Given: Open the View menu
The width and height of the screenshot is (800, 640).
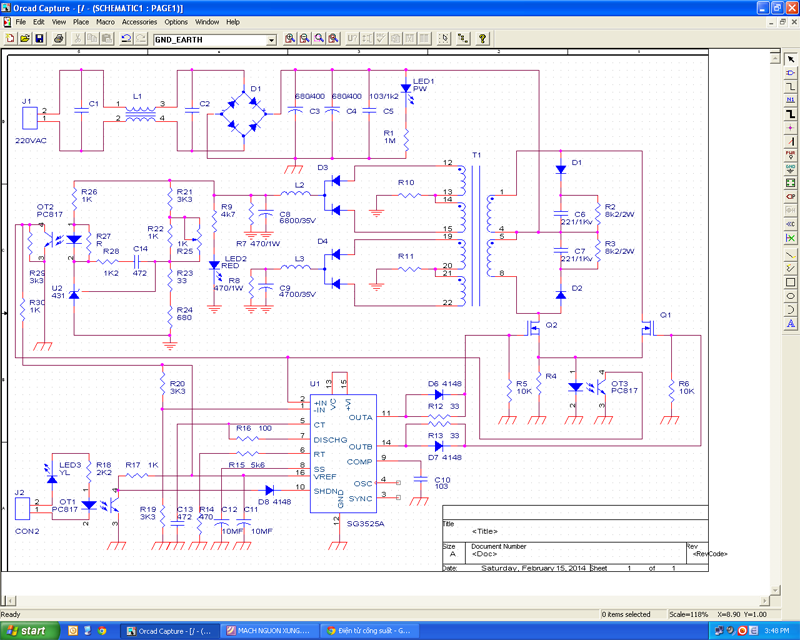Looking at the screenshot, I should click(59, 22).
